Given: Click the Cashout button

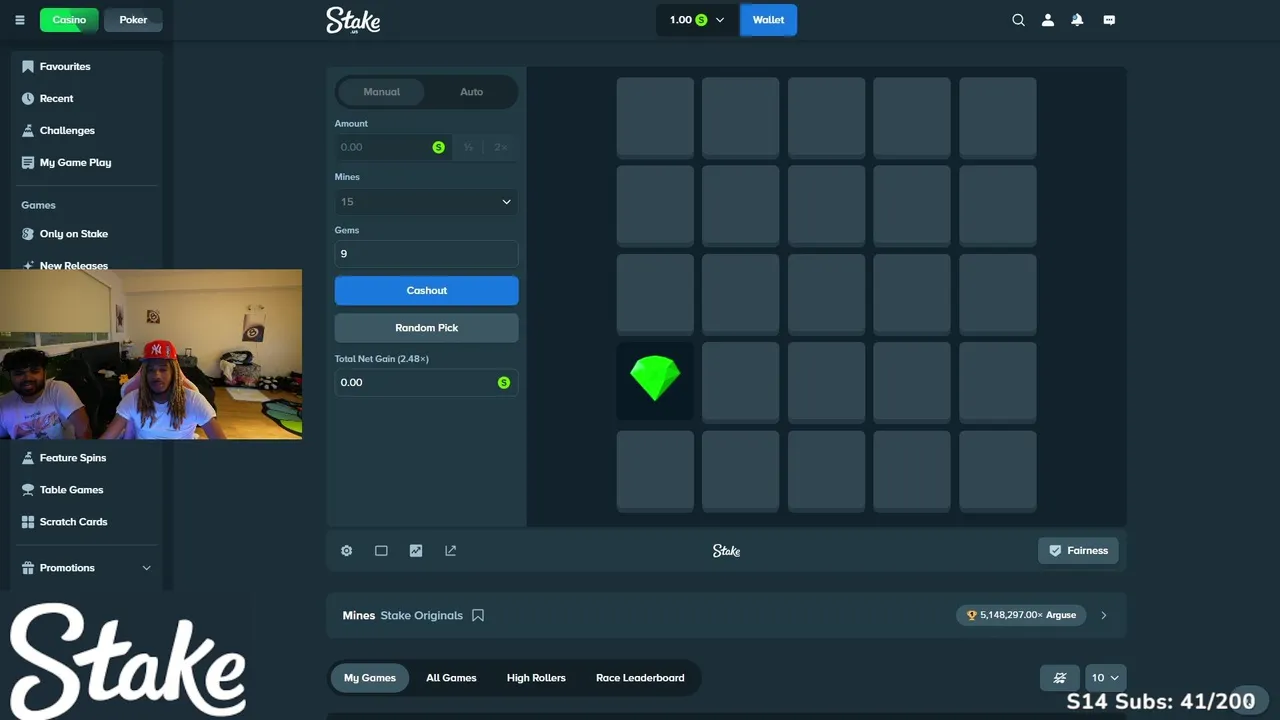Looking at the screenshot, I should [426, 291].
